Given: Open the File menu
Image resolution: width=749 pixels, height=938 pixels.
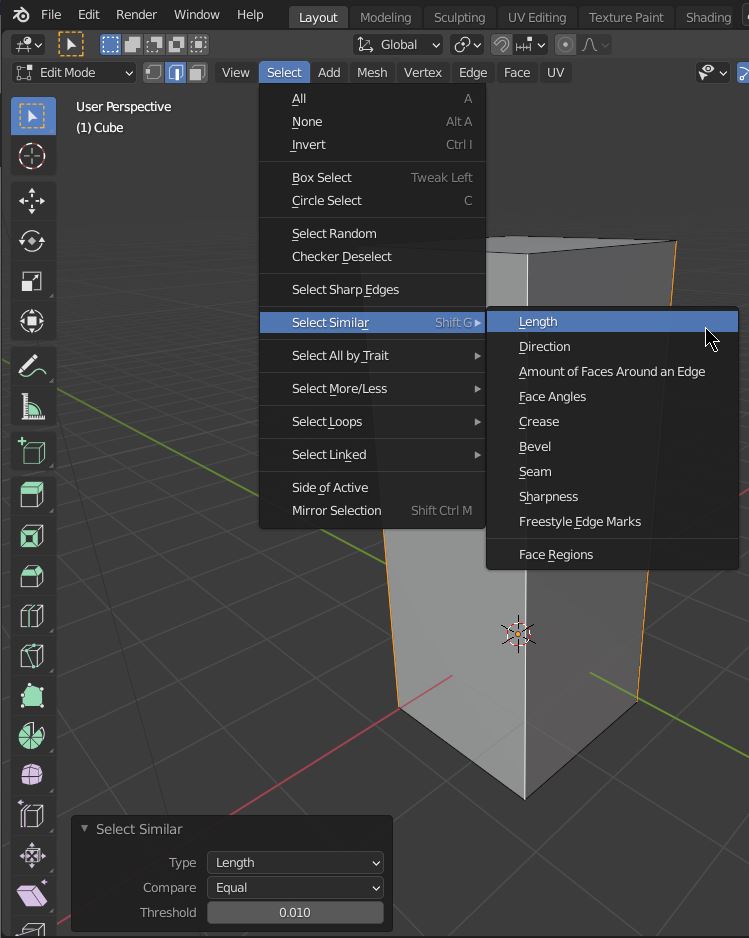Looking at the screenshot, I should point(51,14).
